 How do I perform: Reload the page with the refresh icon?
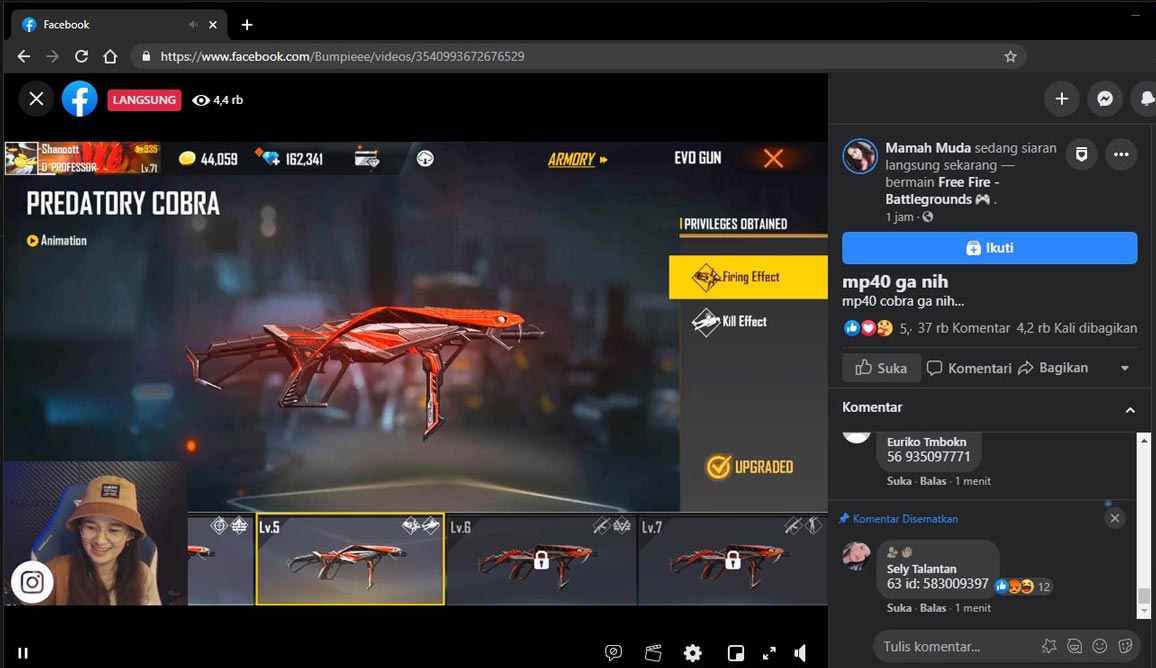pos(82,57)
